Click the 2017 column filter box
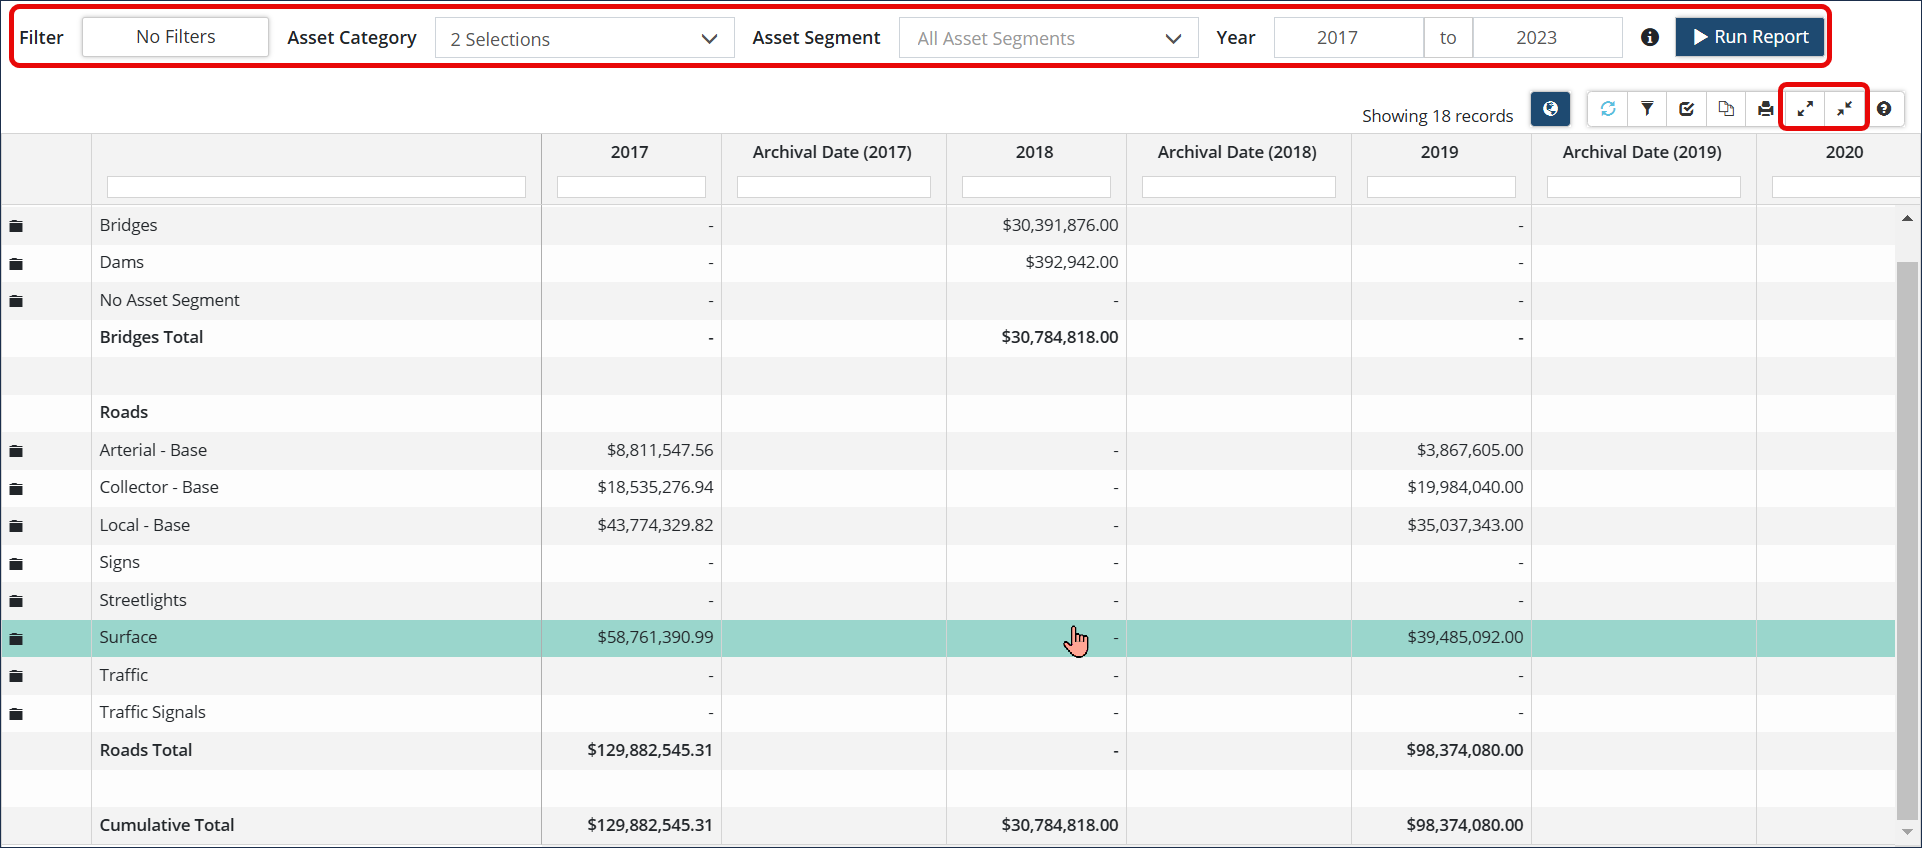This screenshot has width=1922, height=848. [631, 187]
